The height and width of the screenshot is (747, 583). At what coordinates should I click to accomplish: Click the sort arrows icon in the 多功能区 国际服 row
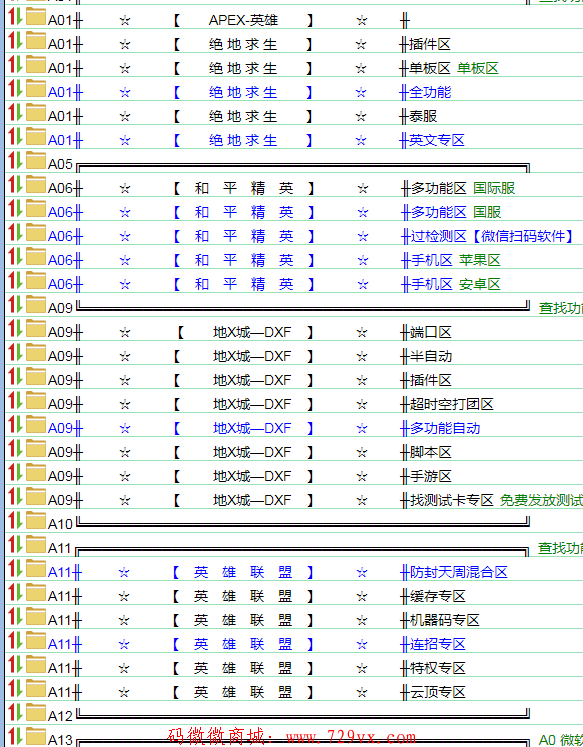coord(15,184)
